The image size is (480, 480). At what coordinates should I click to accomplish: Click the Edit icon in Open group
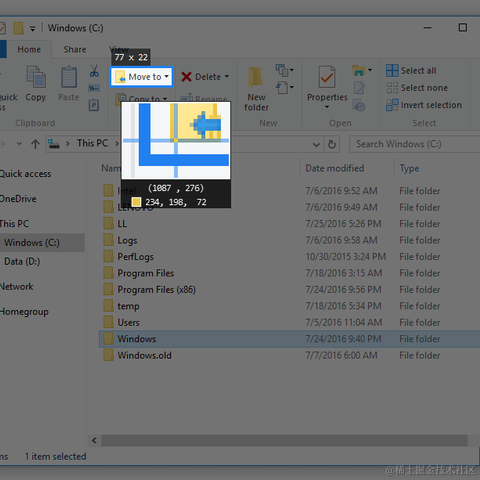(359, 88)
